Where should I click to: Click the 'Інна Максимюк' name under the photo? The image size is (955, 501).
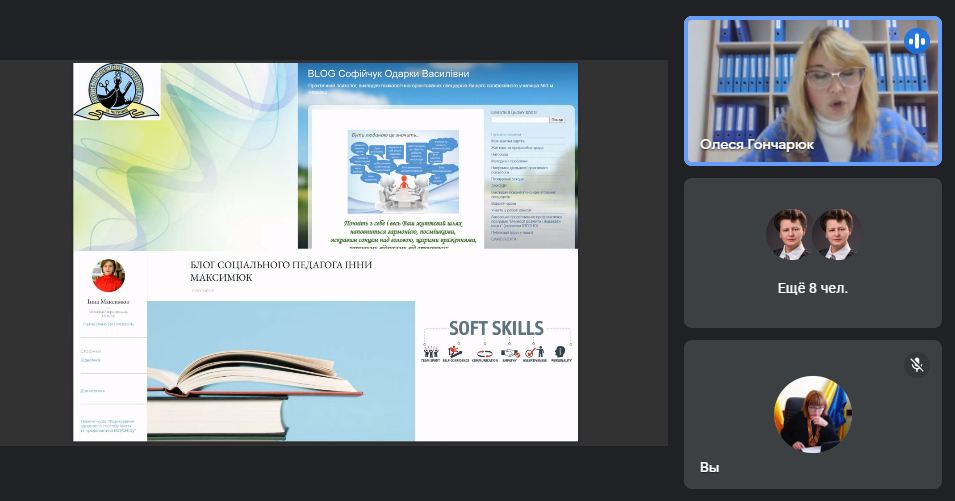click(x=108, y=302)
